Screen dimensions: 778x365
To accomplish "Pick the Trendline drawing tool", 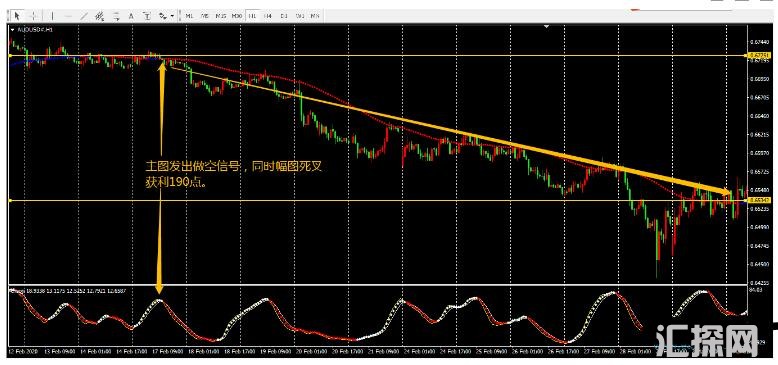I will pos(83,15).
